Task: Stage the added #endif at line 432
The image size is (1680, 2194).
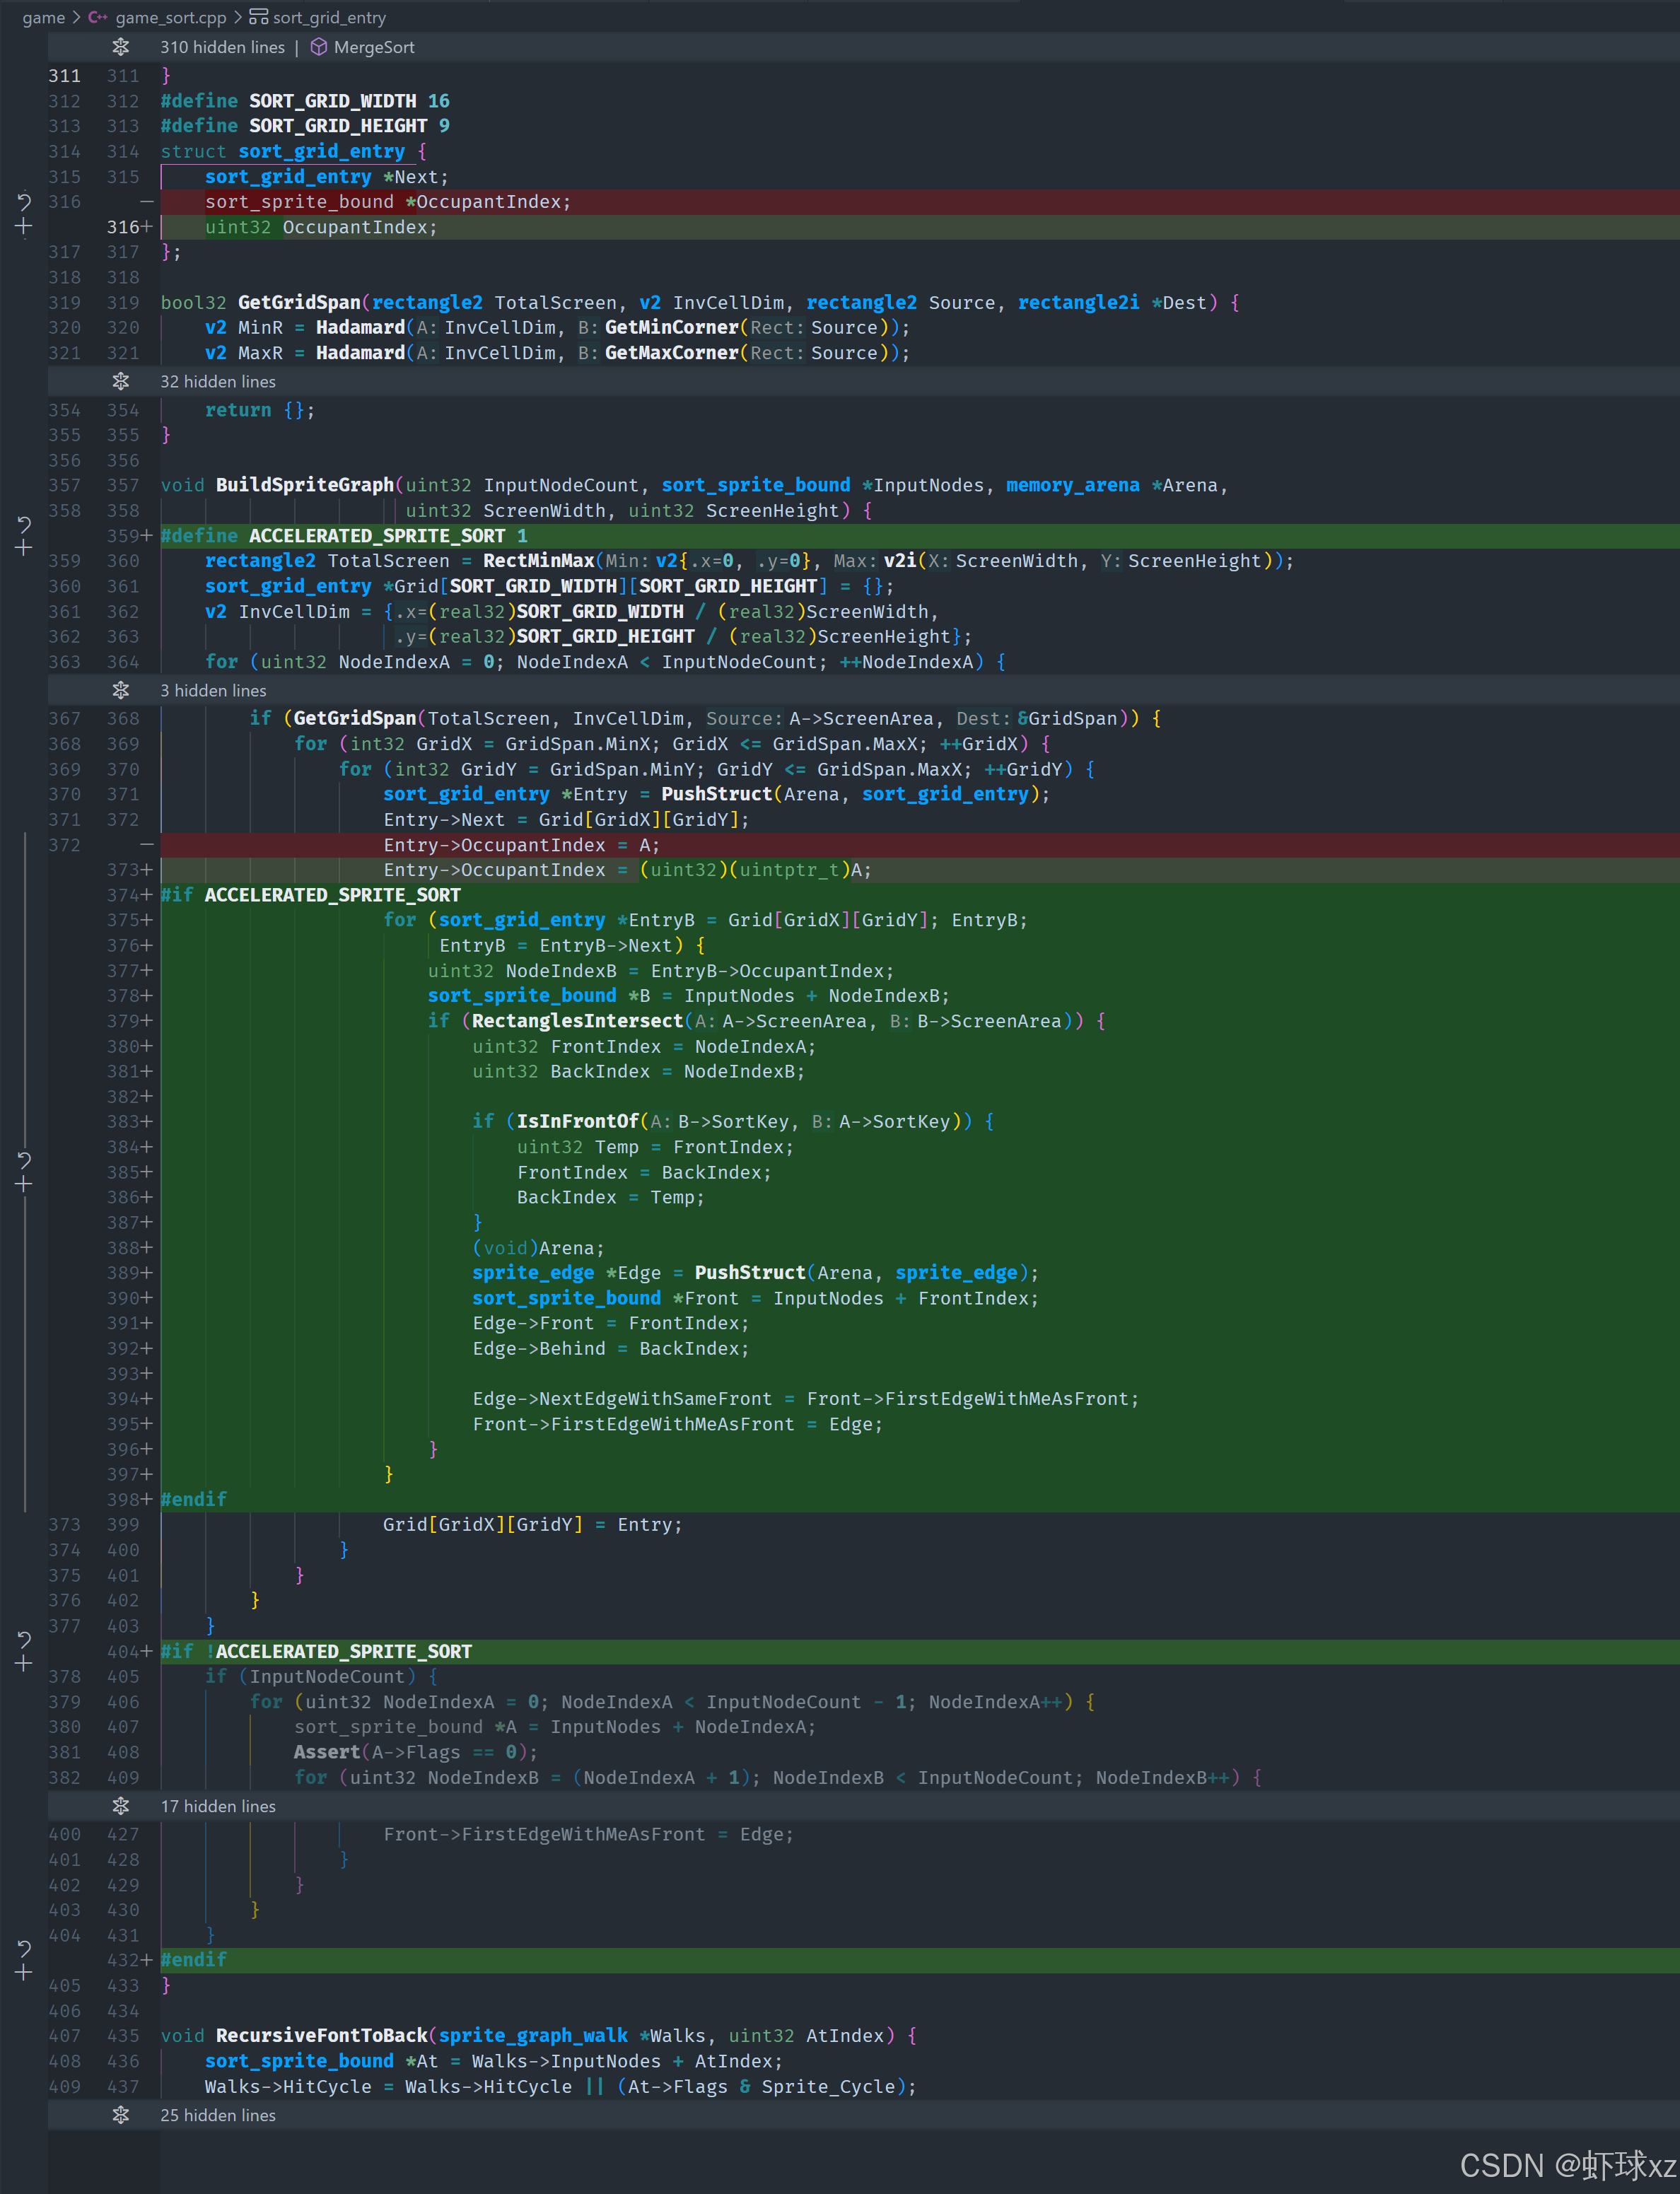Action: 24,1973
